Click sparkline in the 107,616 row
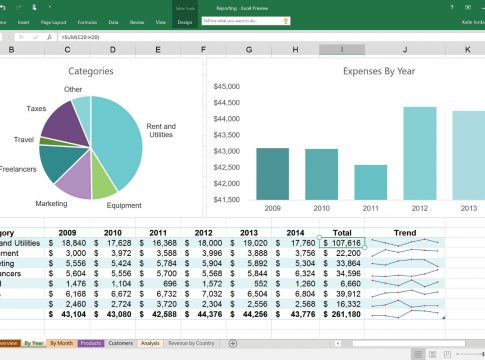Viewport: 485px width, 360px height. (405, 242)
